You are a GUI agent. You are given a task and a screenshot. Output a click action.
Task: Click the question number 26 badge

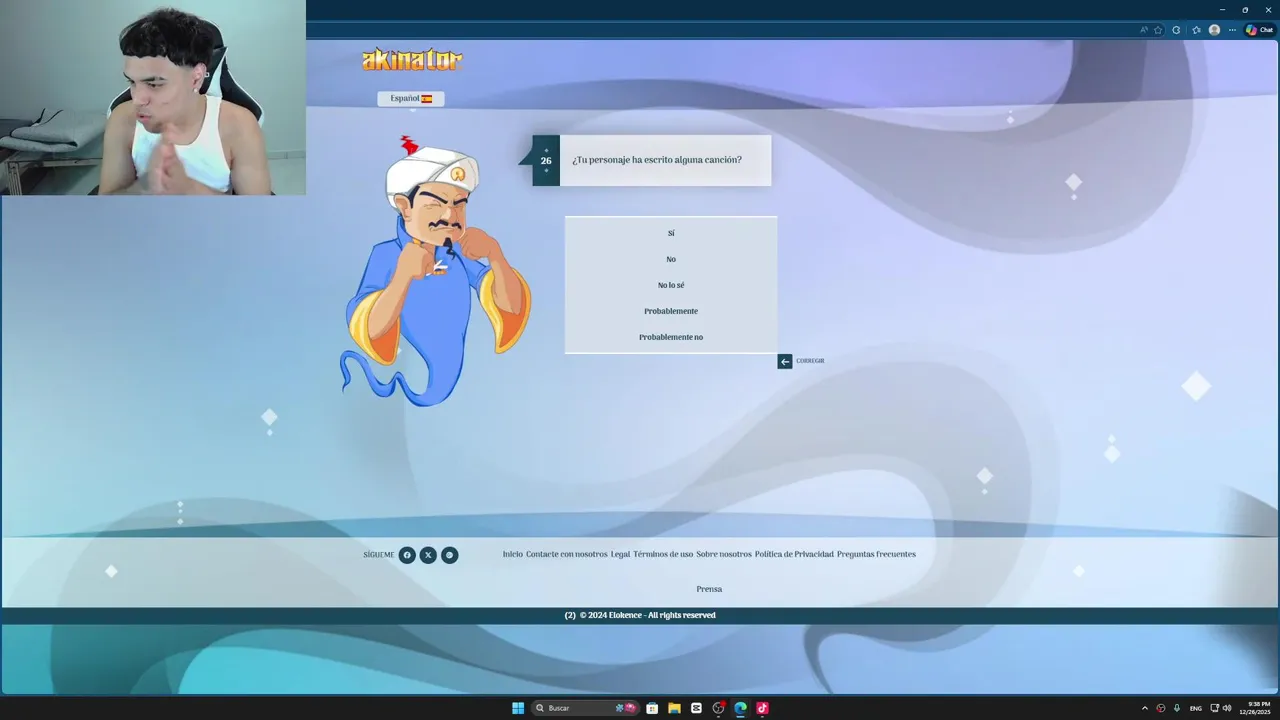(x=546, y=160)
